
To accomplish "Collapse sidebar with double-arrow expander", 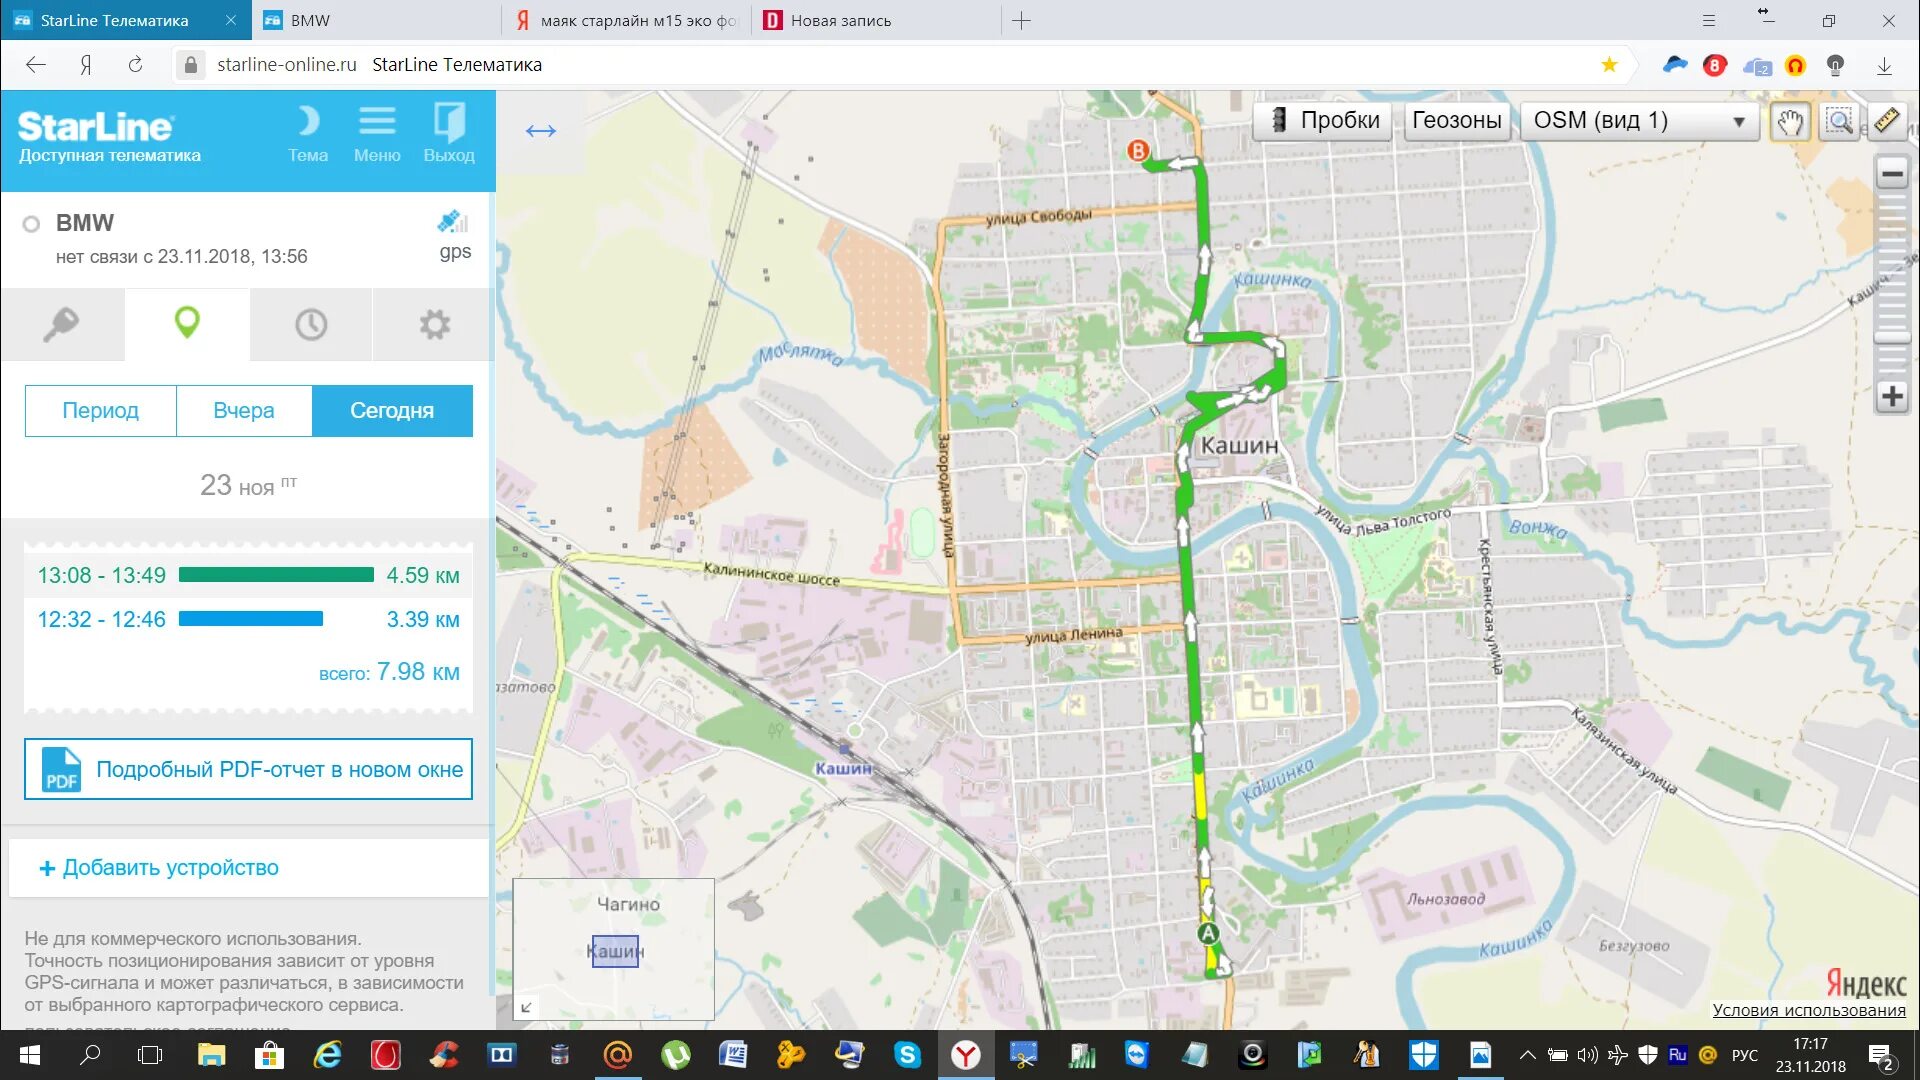I will (540, 131).
